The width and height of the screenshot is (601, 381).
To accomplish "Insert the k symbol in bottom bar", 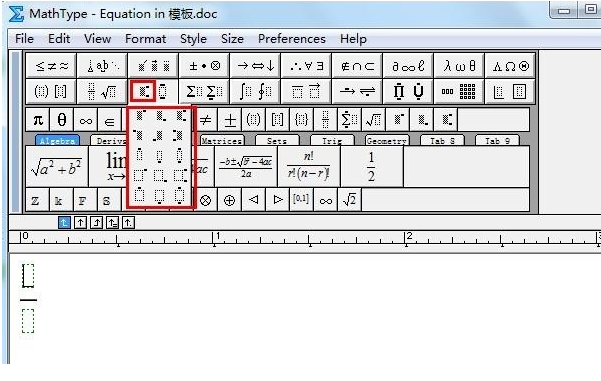I will click(61, 200).
